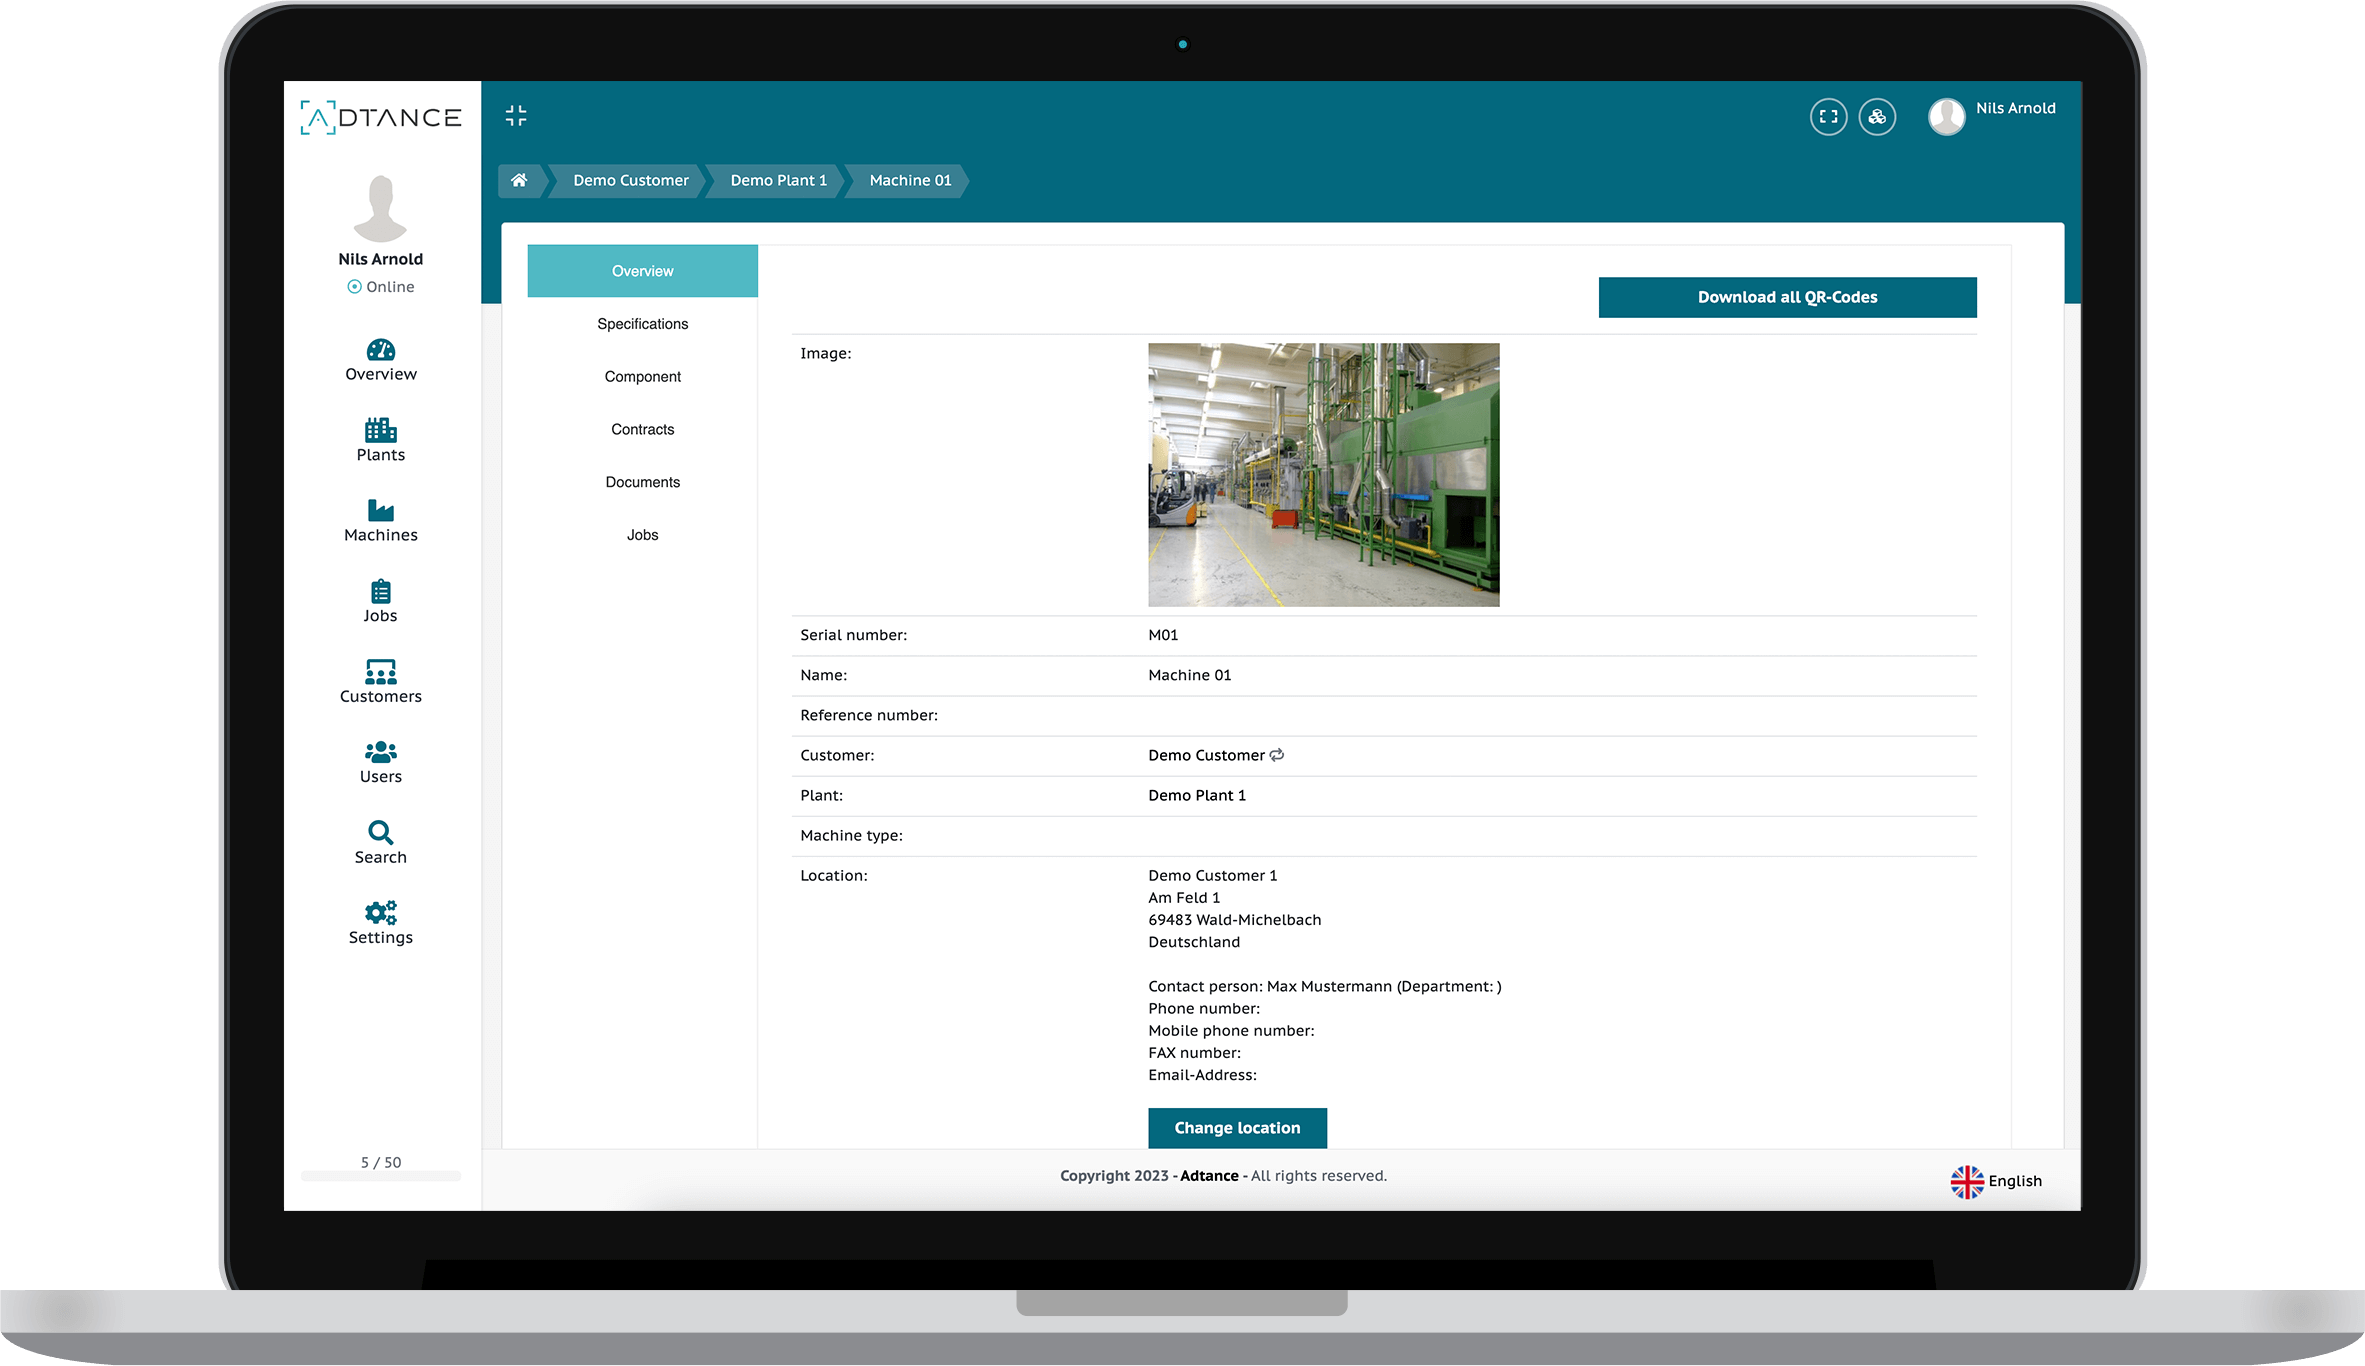Click the home breadcrumb icon
The height and width of the screenshot is (1366, 2365).
520,179
